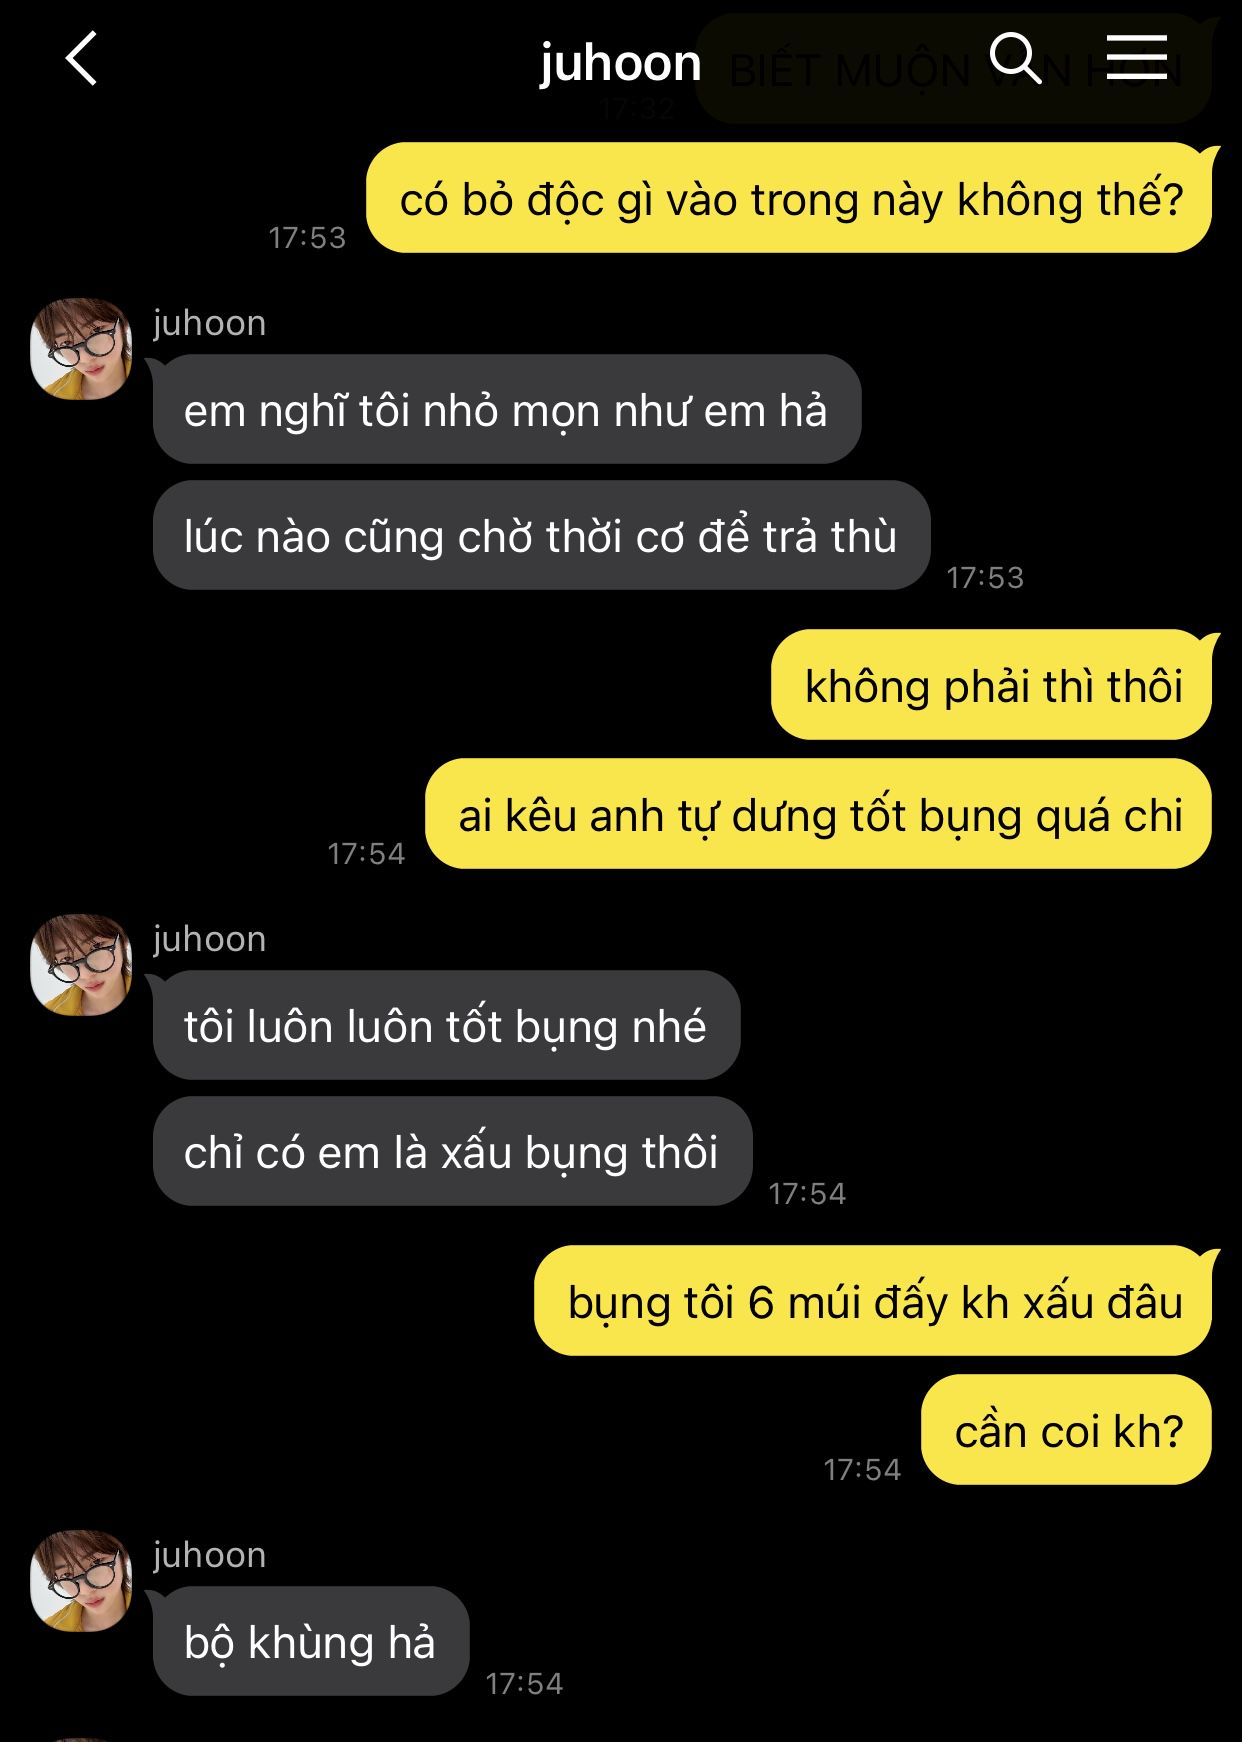Select the bubble 'ai kêu anh tự dưng tốt bụng quá chi'
1242x1742 pixels.
pyautogui.click(x=818, y=814)
